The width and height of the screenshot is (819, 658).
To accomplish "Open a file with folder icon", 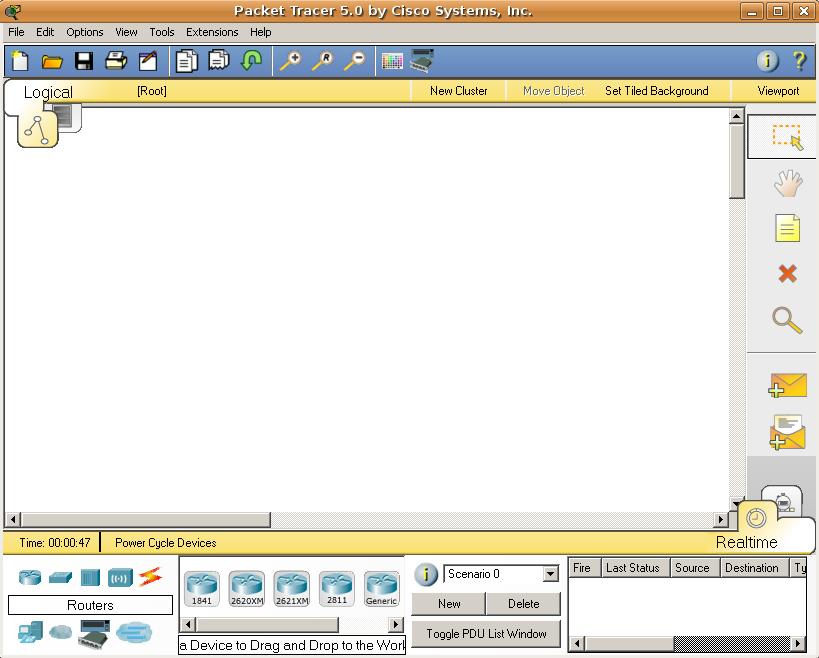I will tap(52, 62).
